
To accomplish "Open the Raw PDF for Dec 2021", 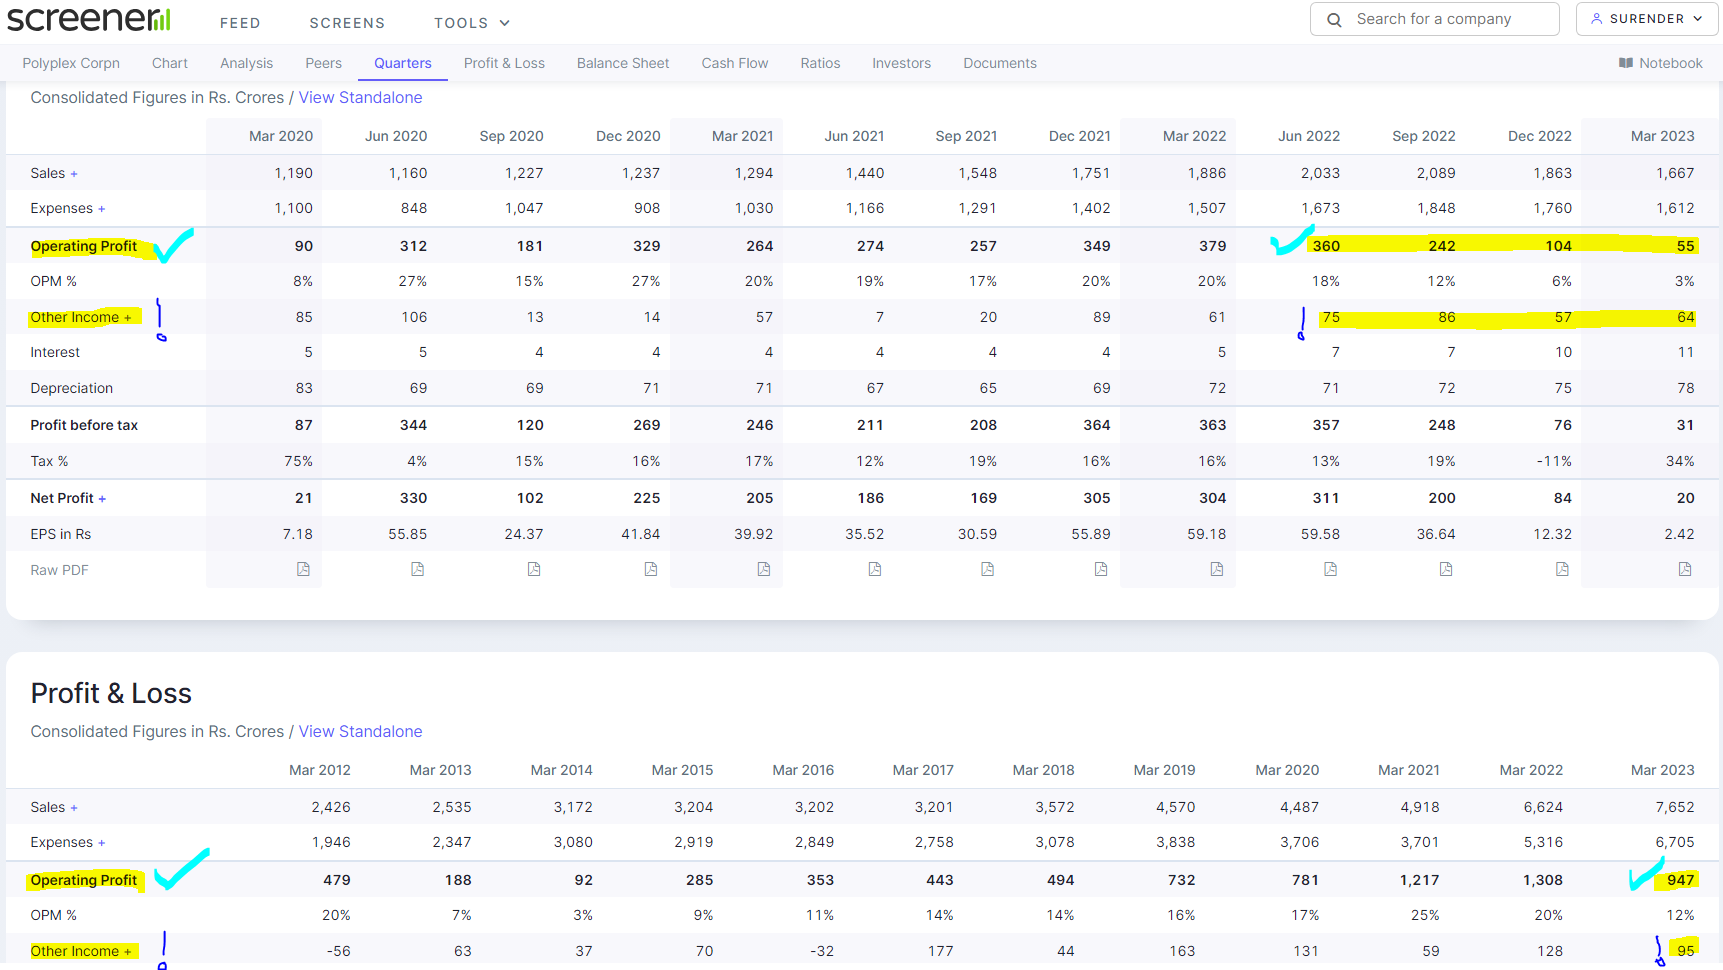I will [1101, 569].
